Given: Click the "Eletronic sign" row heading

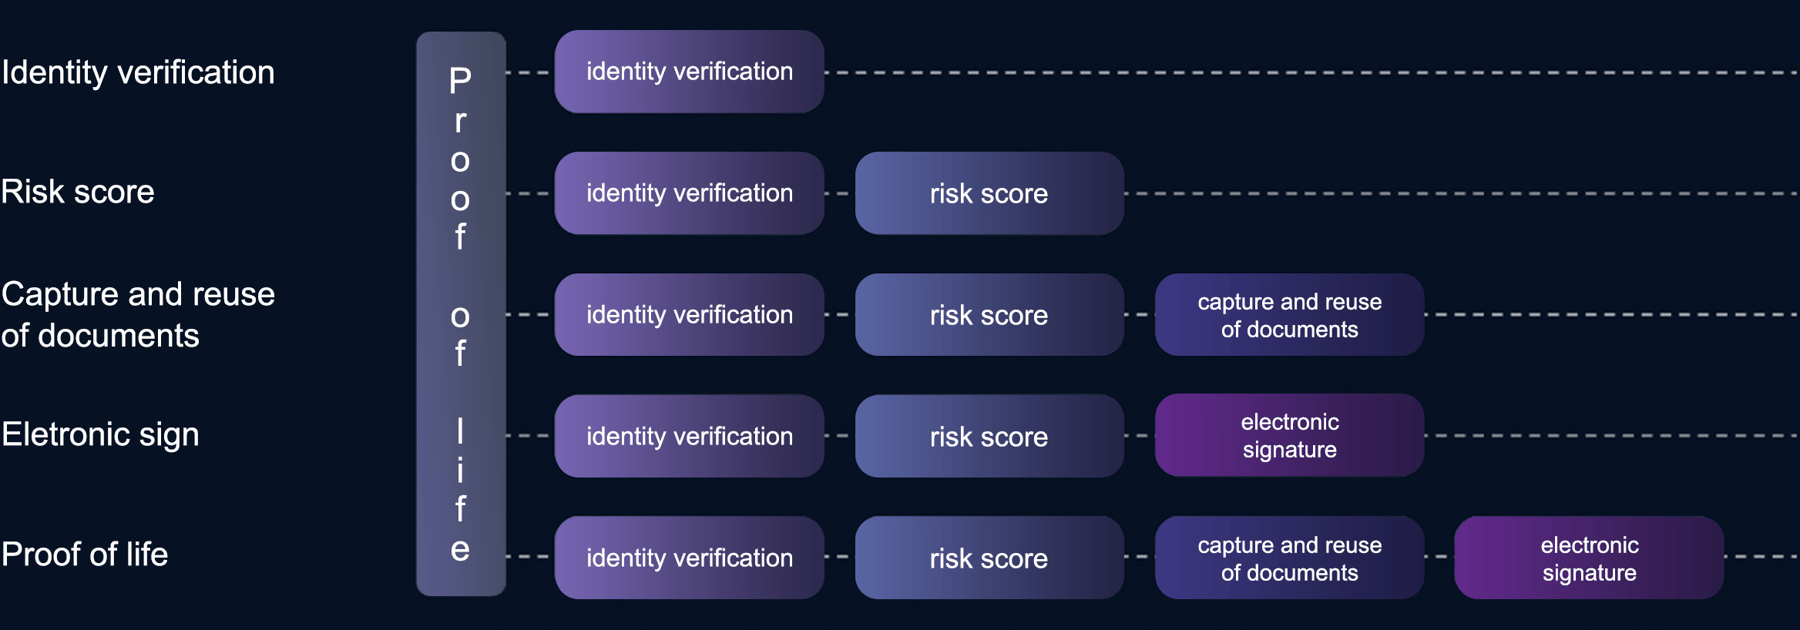Looking at the screenshot, I should click(x=100, y=434).
